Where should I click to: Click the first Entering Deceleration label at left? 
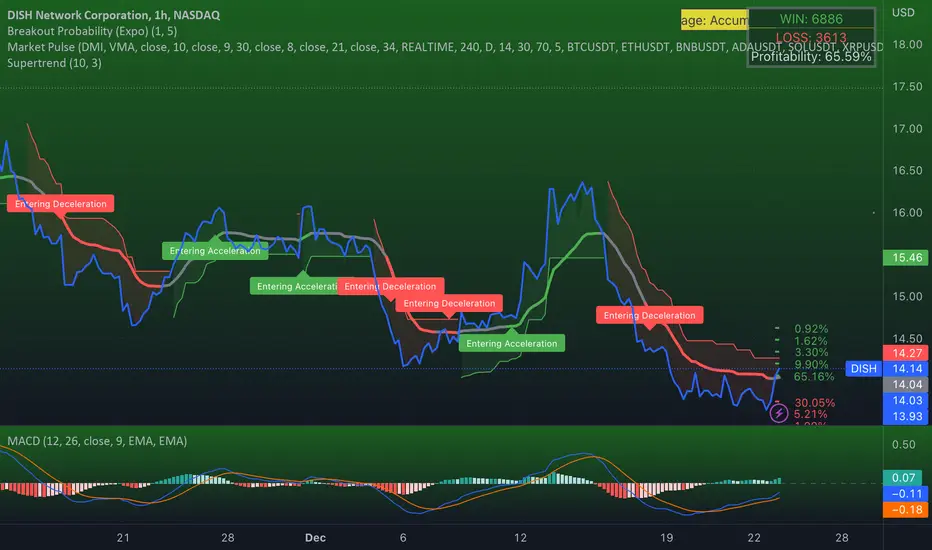[x=61, y=204]
